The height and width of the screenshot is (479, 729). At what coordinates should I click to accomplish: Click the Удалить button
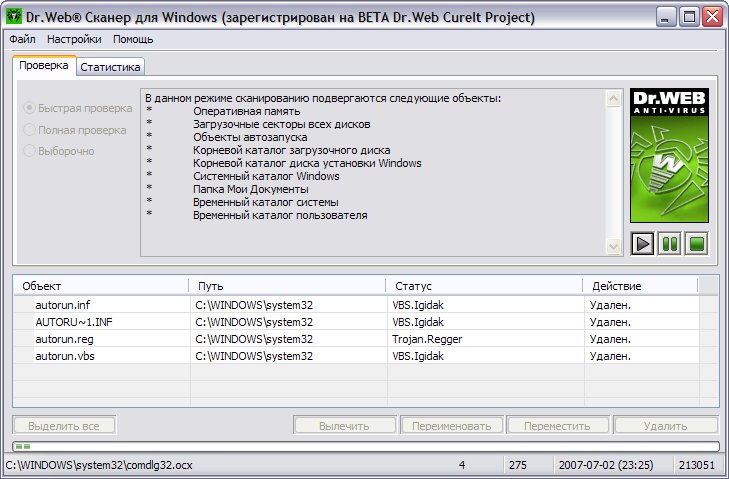coord(665,426)
